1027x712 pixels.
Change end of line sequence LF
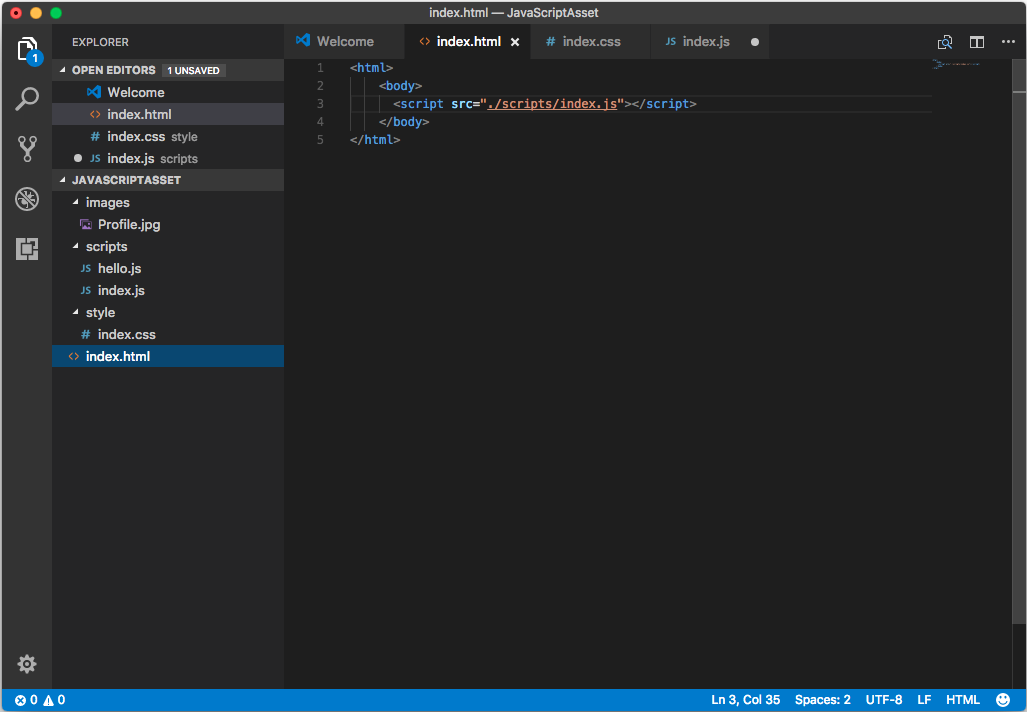click(x=924, y=700)
